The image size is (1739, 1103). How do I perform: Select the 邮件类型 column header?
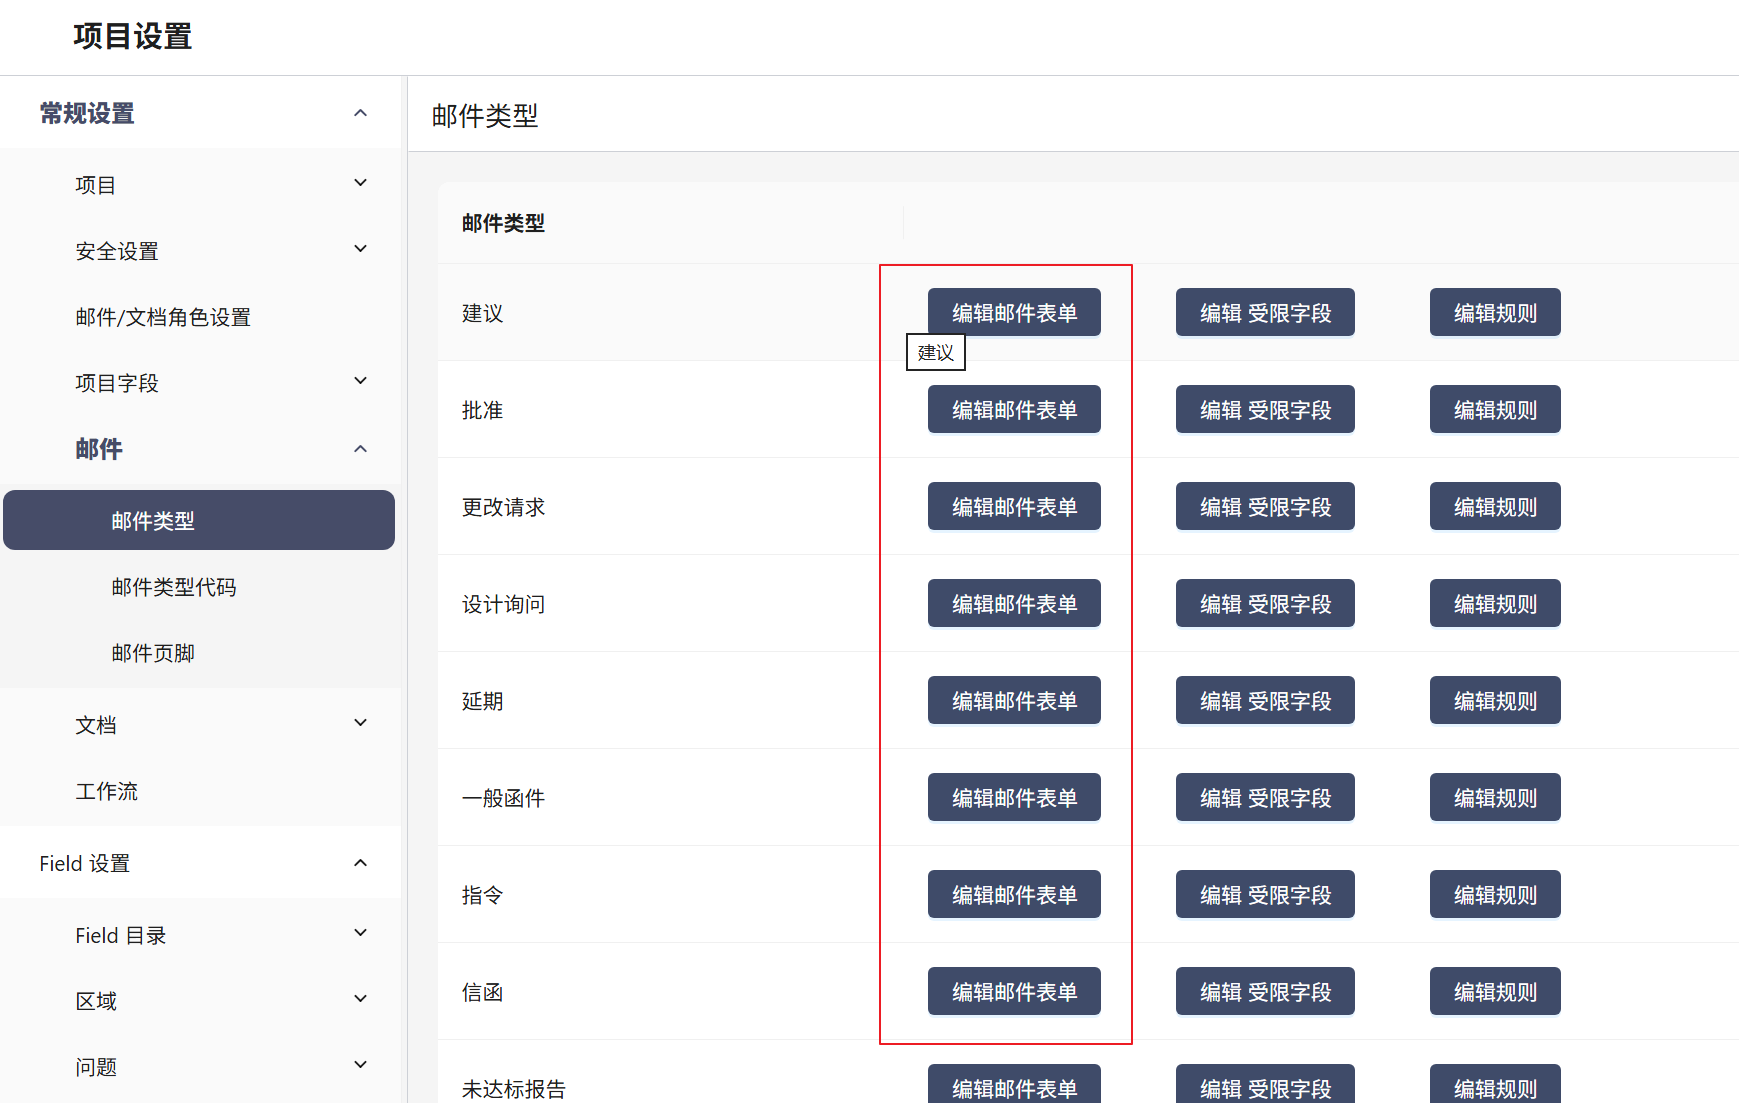pos(503,223)
